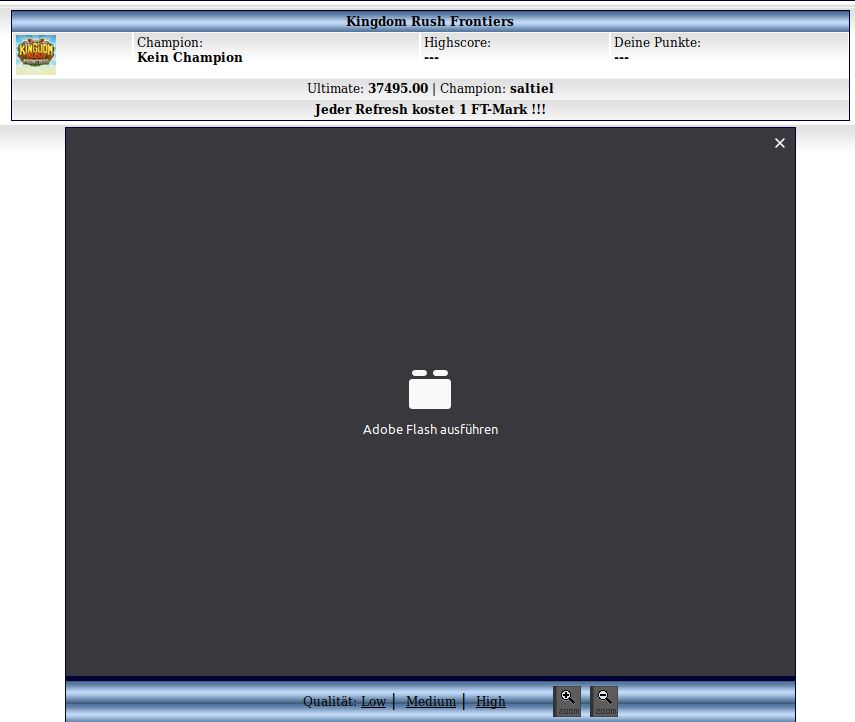The height and width of the screenshot is (722, 855).
Task: Click the 'Jeder Refresh kostet 1 FT-Mark' notice
Action: (430, 109)
